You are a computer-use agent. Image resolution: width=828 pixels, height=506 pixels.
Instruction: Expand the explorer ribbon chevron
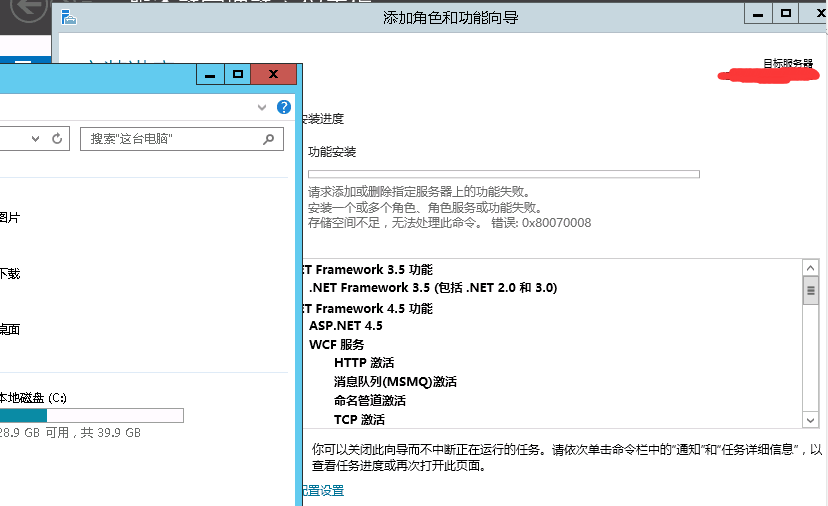(x=261, y=108)
